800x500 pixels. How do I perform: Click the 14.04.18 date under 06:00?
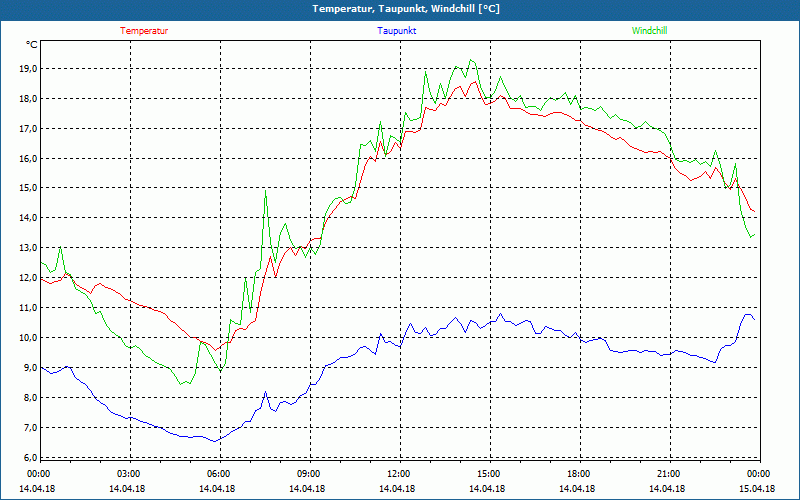217,489
